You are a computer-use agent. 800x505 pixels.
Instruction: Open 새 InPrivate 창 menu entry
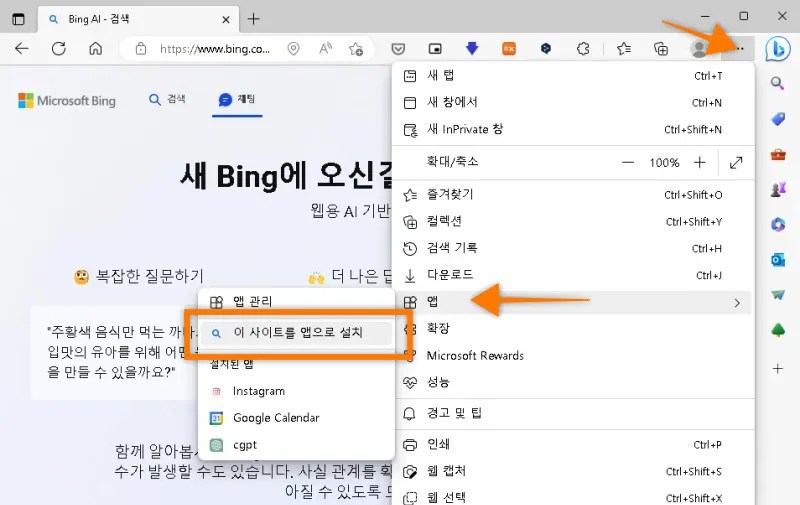573,129
